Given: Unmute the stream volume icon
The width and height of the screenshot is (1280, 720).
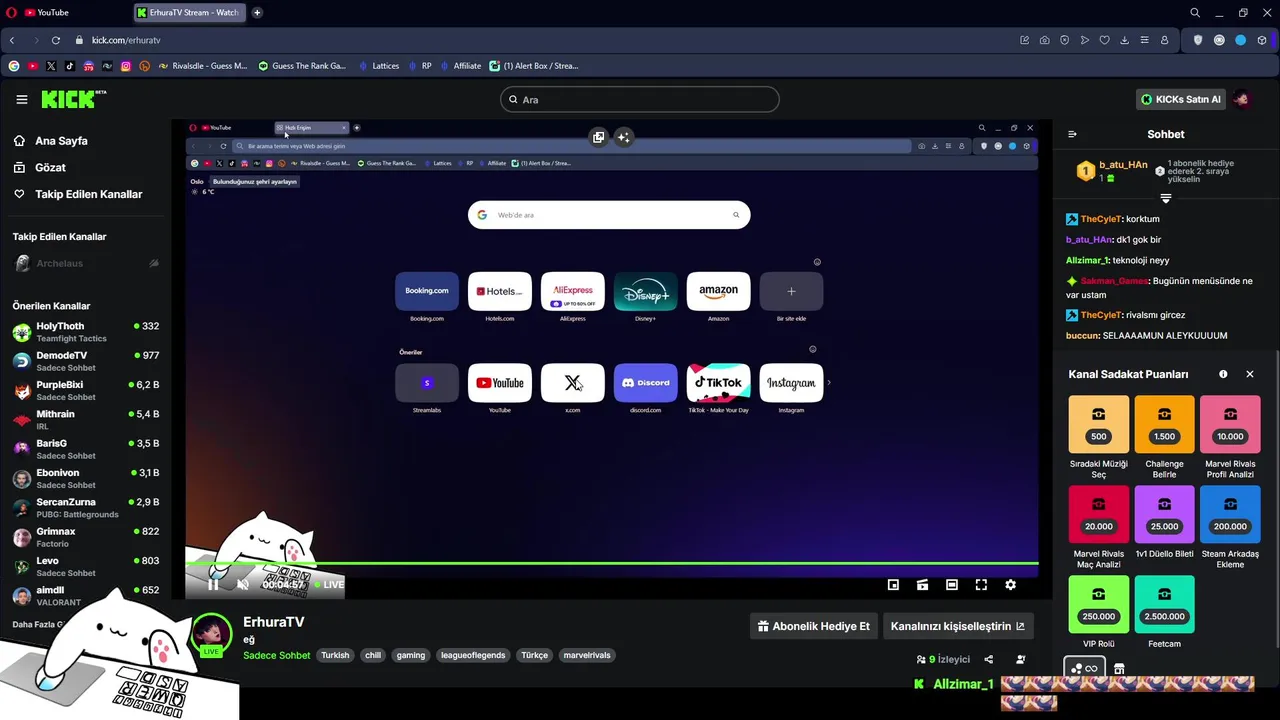Looking at the screenshot, I should pos(243,584).
